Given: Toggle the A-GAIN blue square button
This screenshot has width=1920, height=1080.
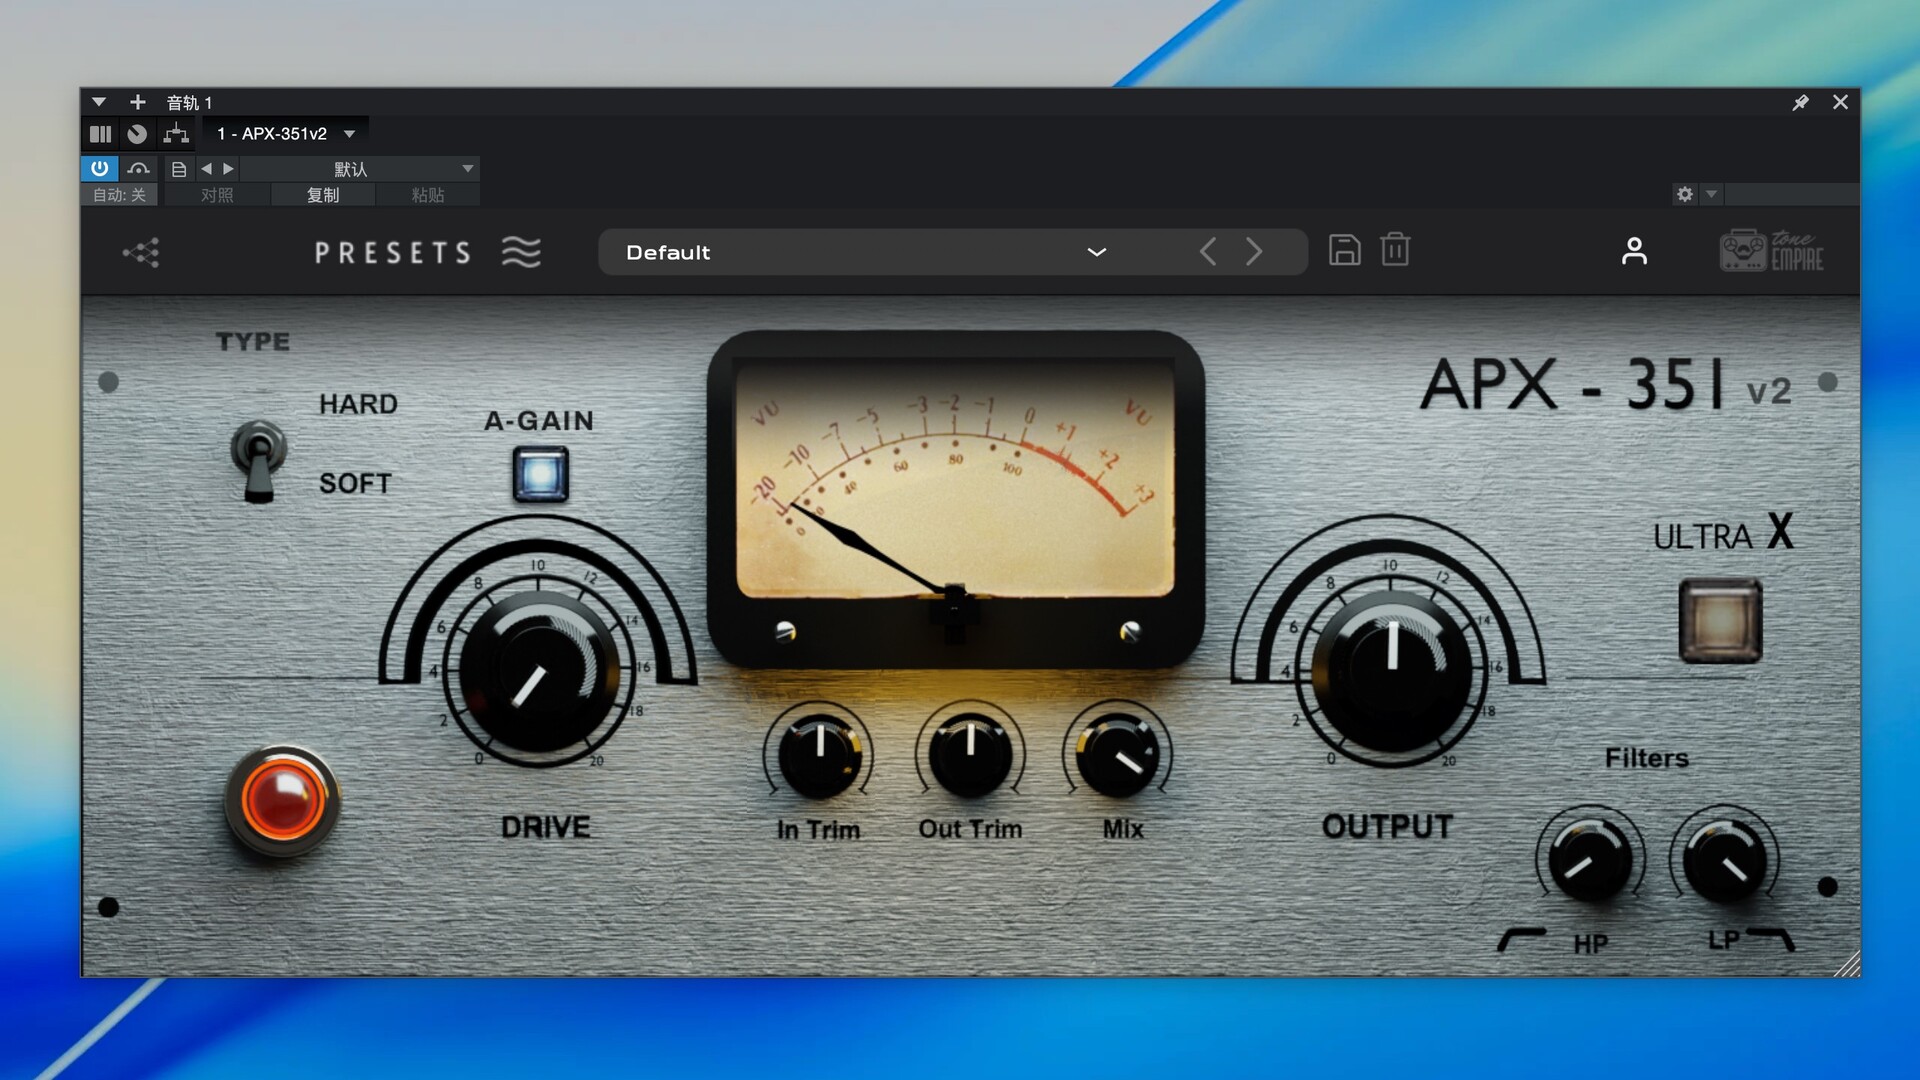Looking at the screenshot, I should [x=540, y=474].
